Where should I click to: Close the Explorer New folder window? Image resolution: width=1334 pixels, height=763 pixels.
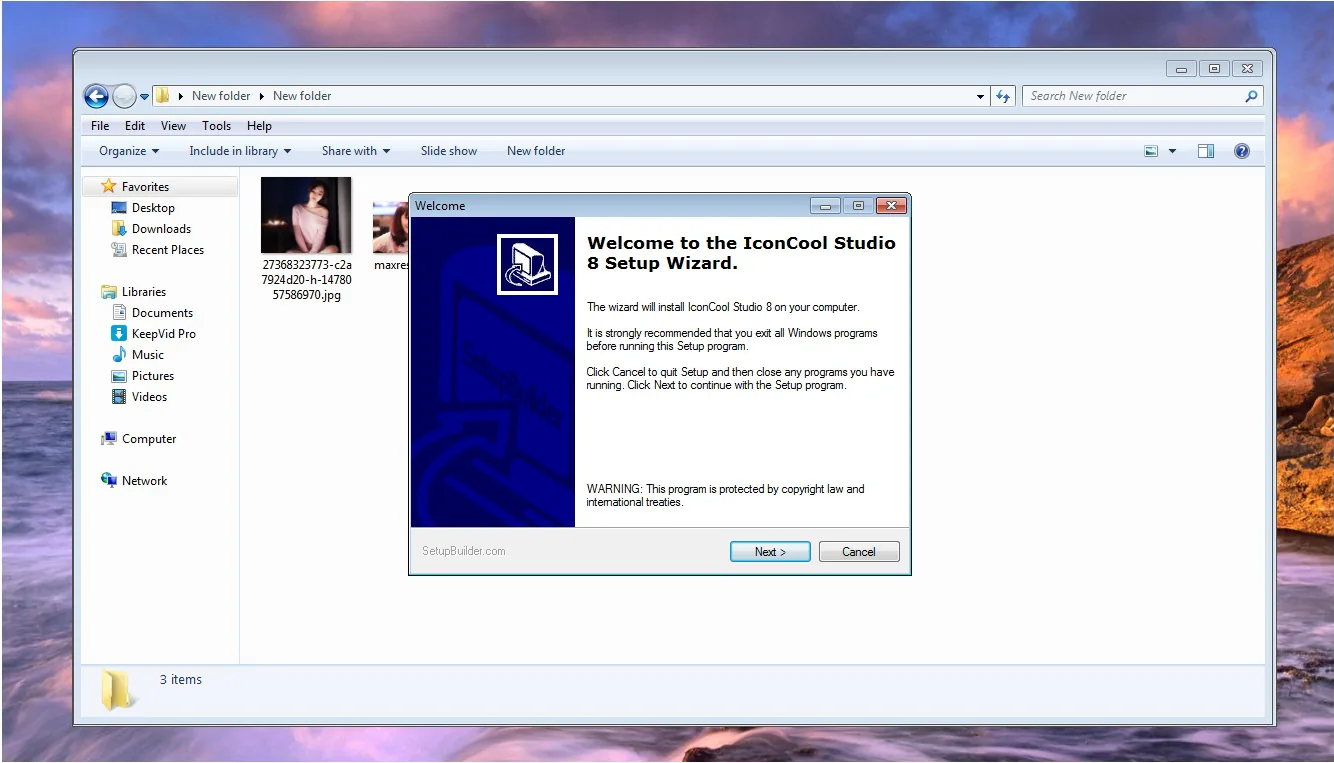pyautogui.click(x=1245, y=69)
